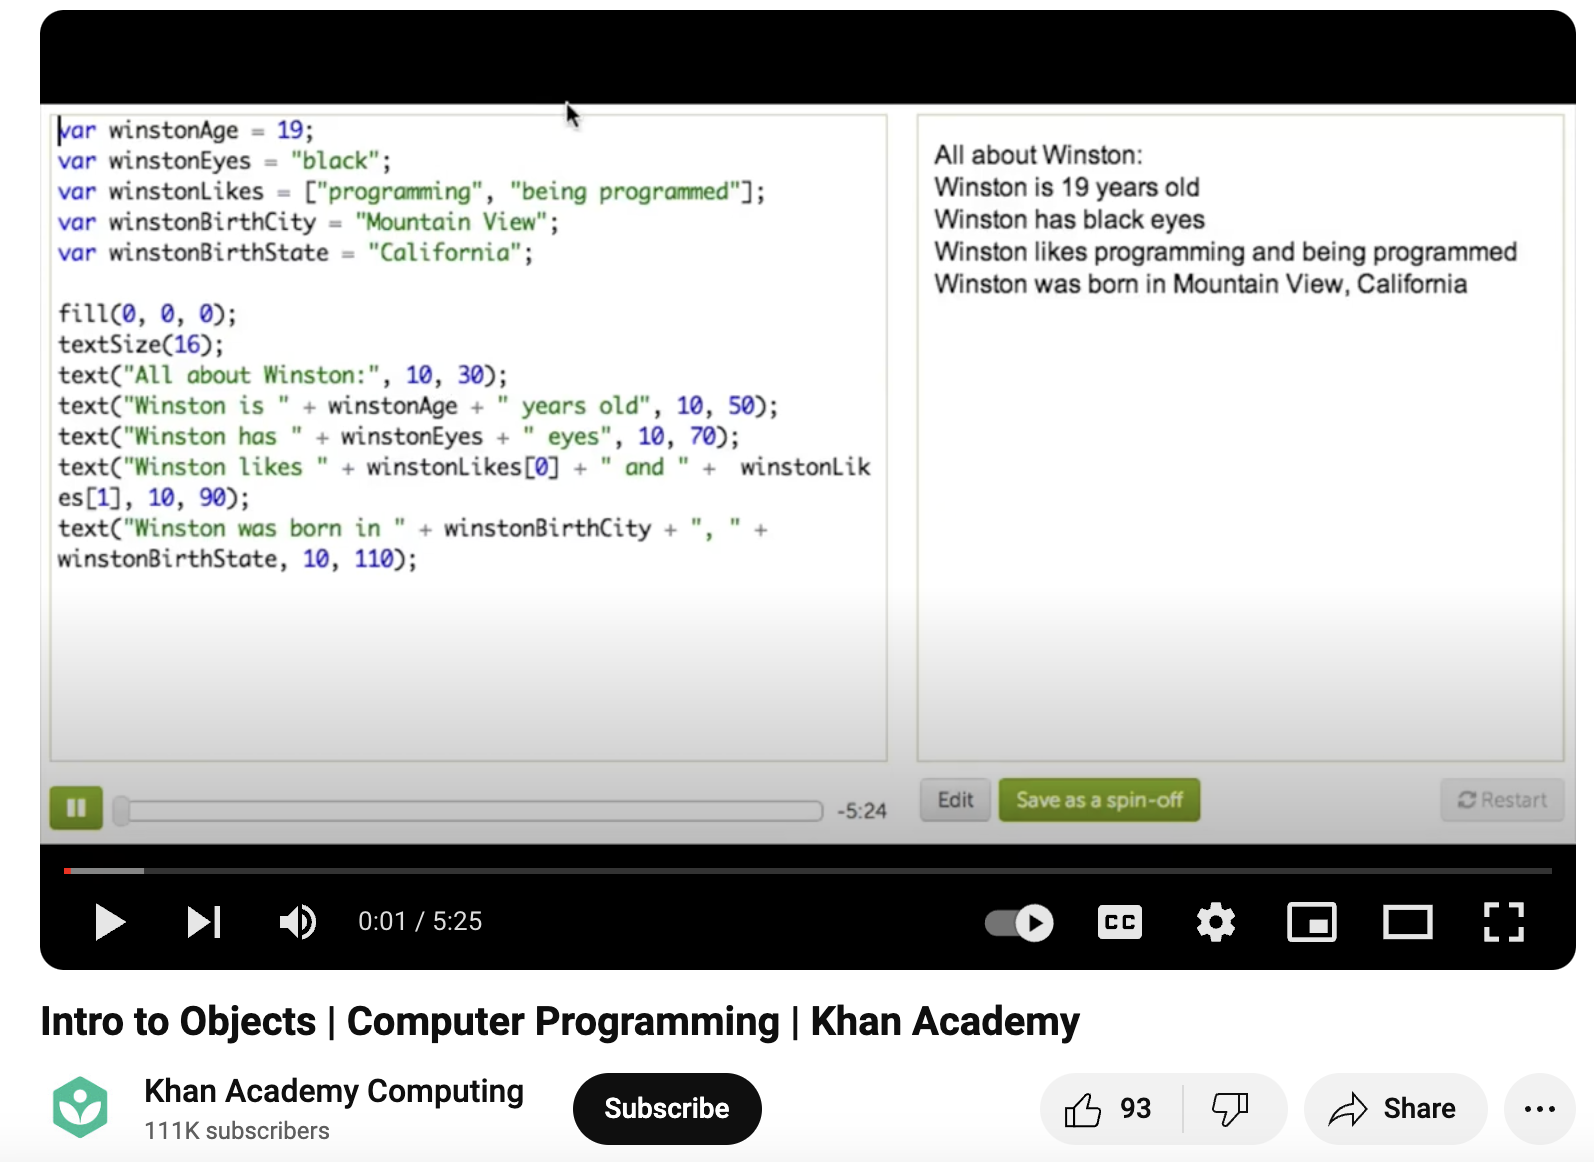Click the green pause button in Khan player
The image size is (1594, 1162).
pyautogui.click(x=76, y=808)
